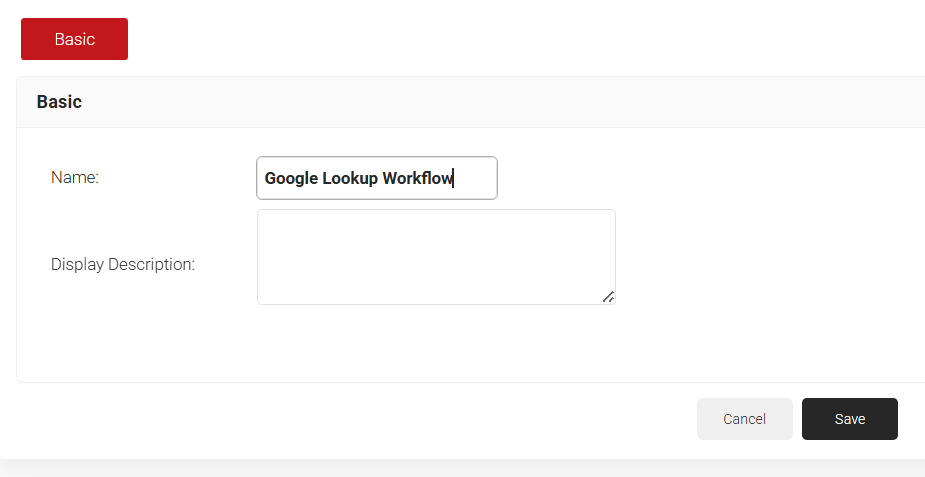Place cursor on the word Google in Name
925x477 pixels.
coord(290,179)
